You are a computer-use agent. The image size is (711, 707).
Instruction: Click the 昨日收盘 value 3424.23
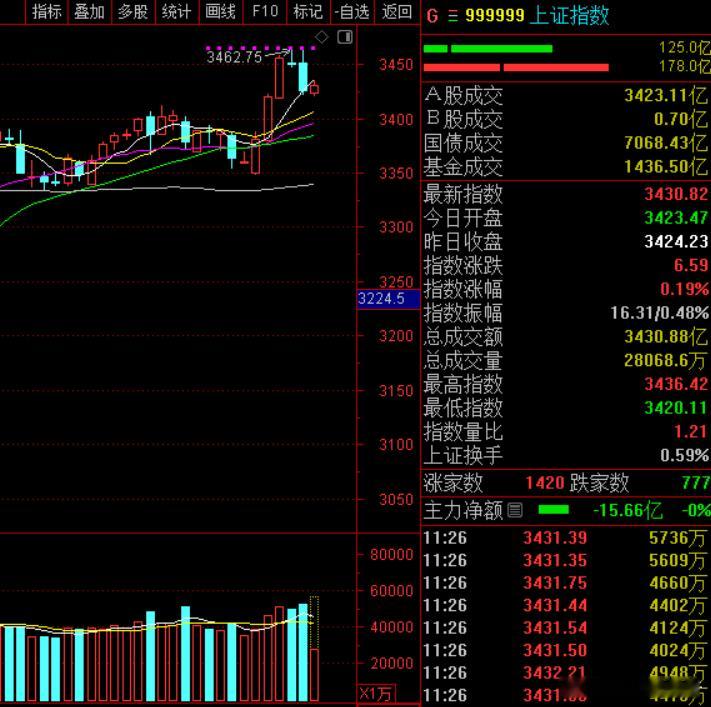coord(676,242)
